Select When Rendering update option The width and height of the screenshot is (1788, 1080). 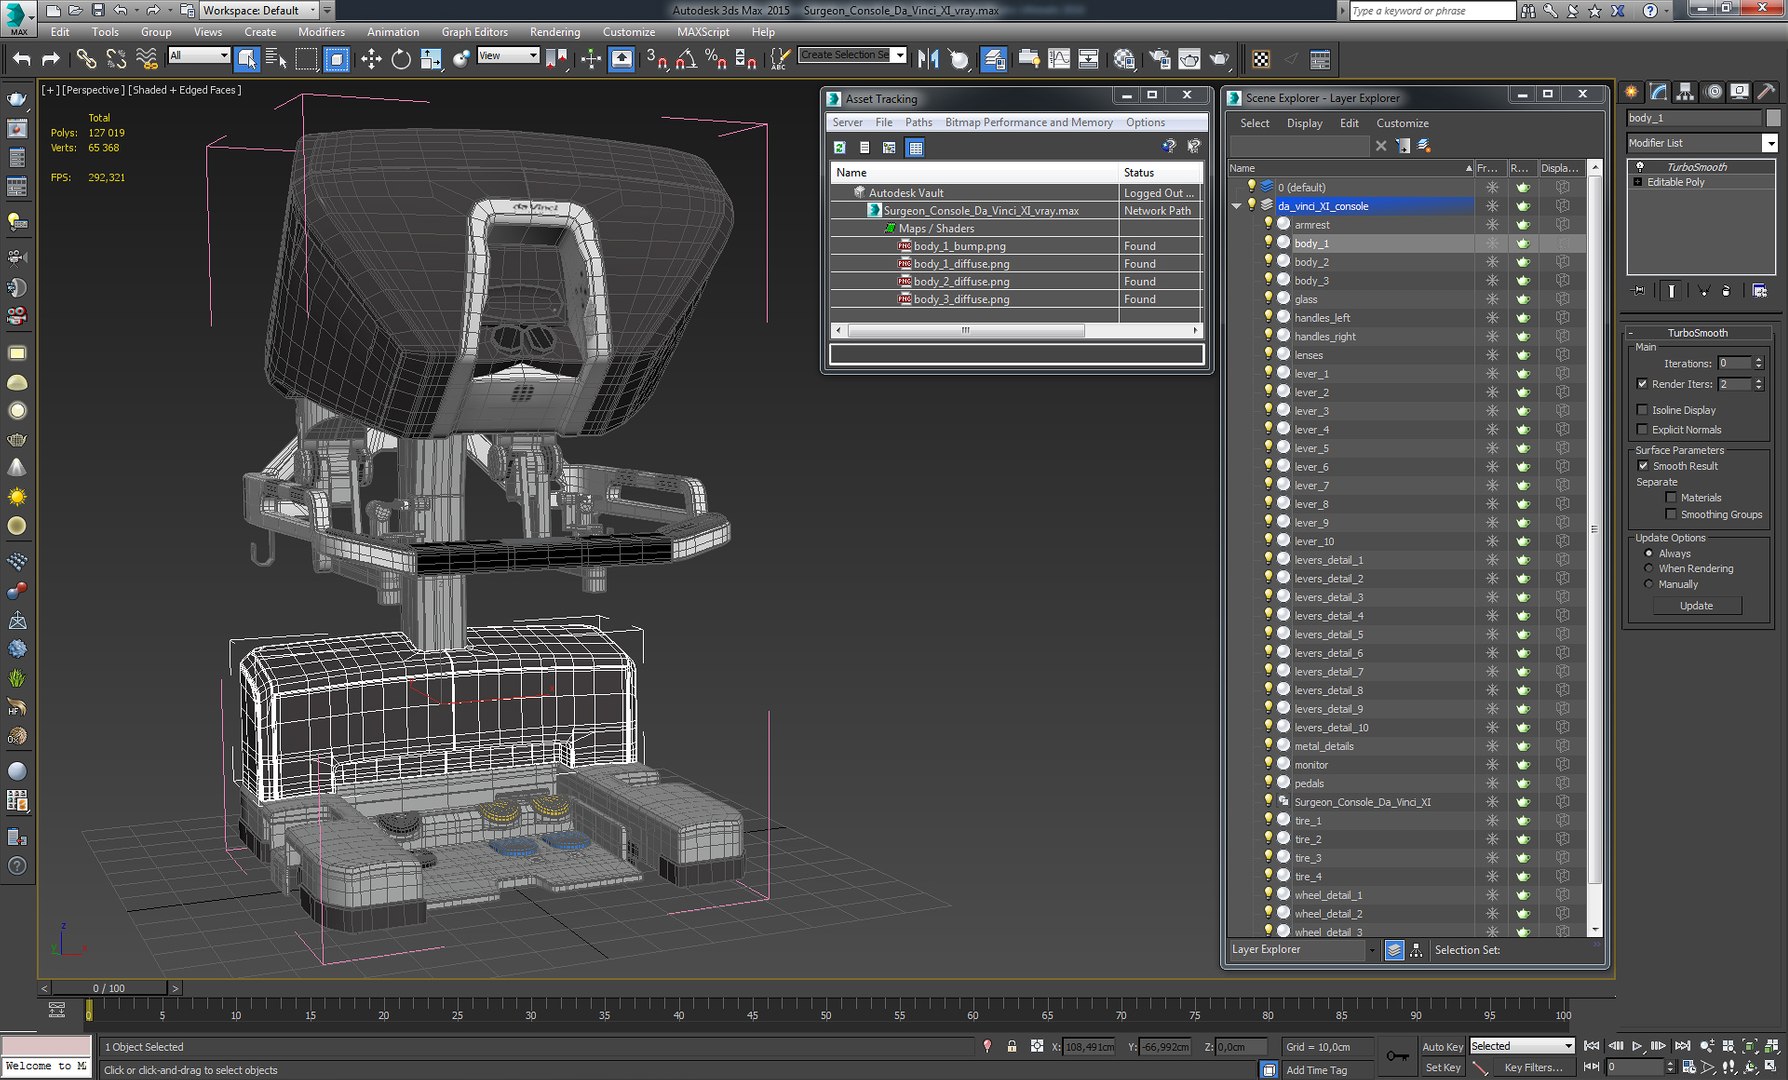[x=1649, y=568]
